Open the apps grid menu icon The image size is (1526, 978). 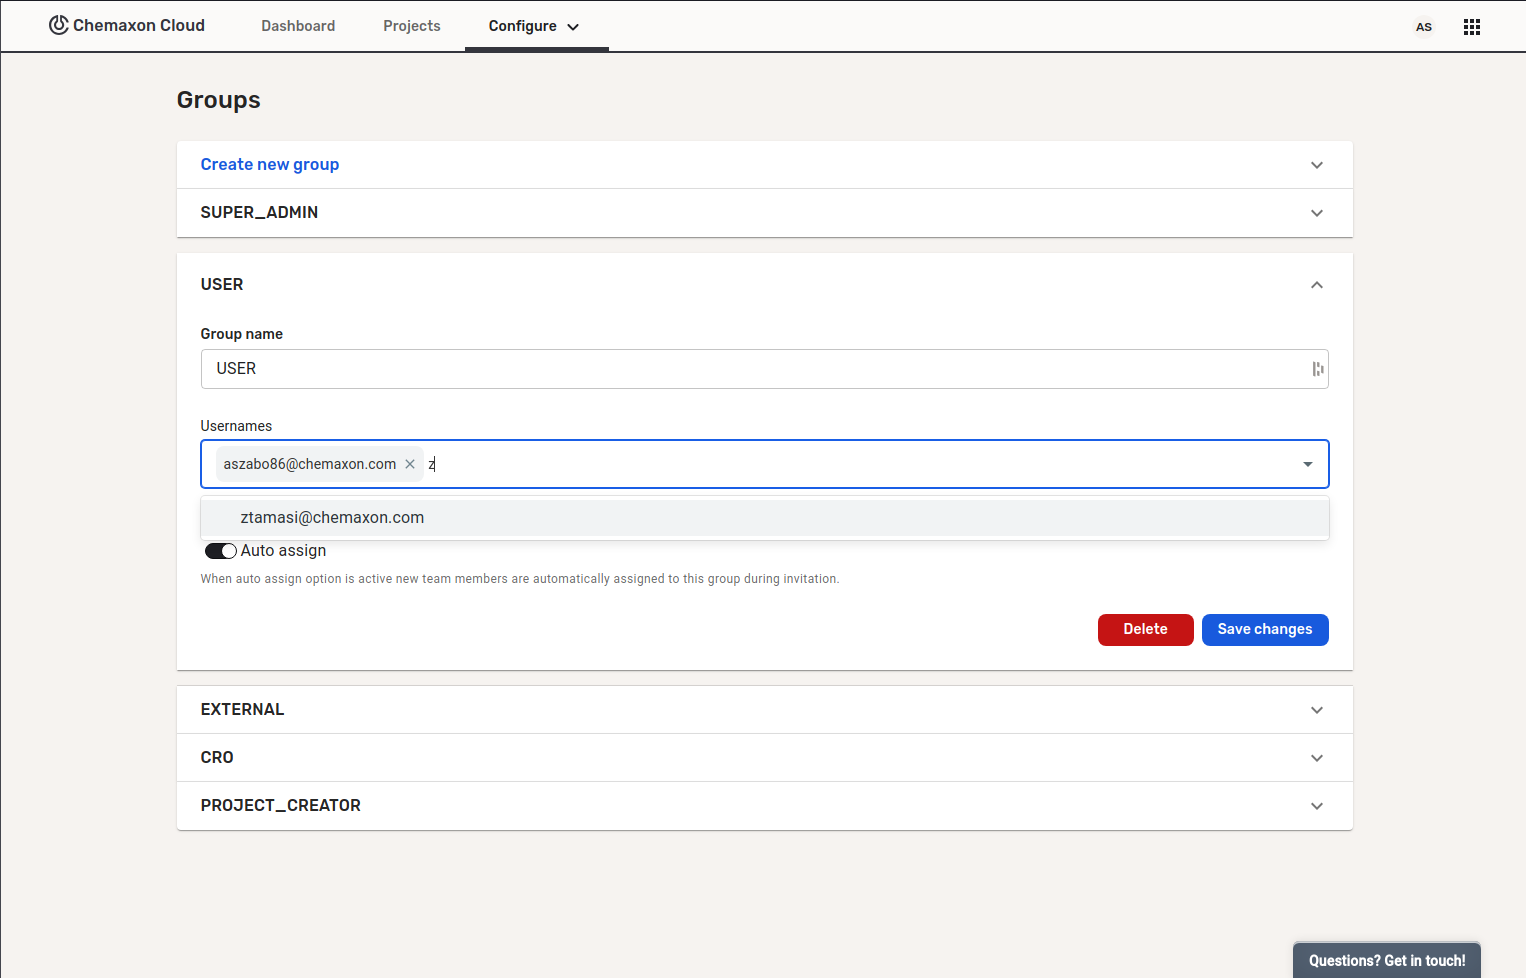[1471, 27]
